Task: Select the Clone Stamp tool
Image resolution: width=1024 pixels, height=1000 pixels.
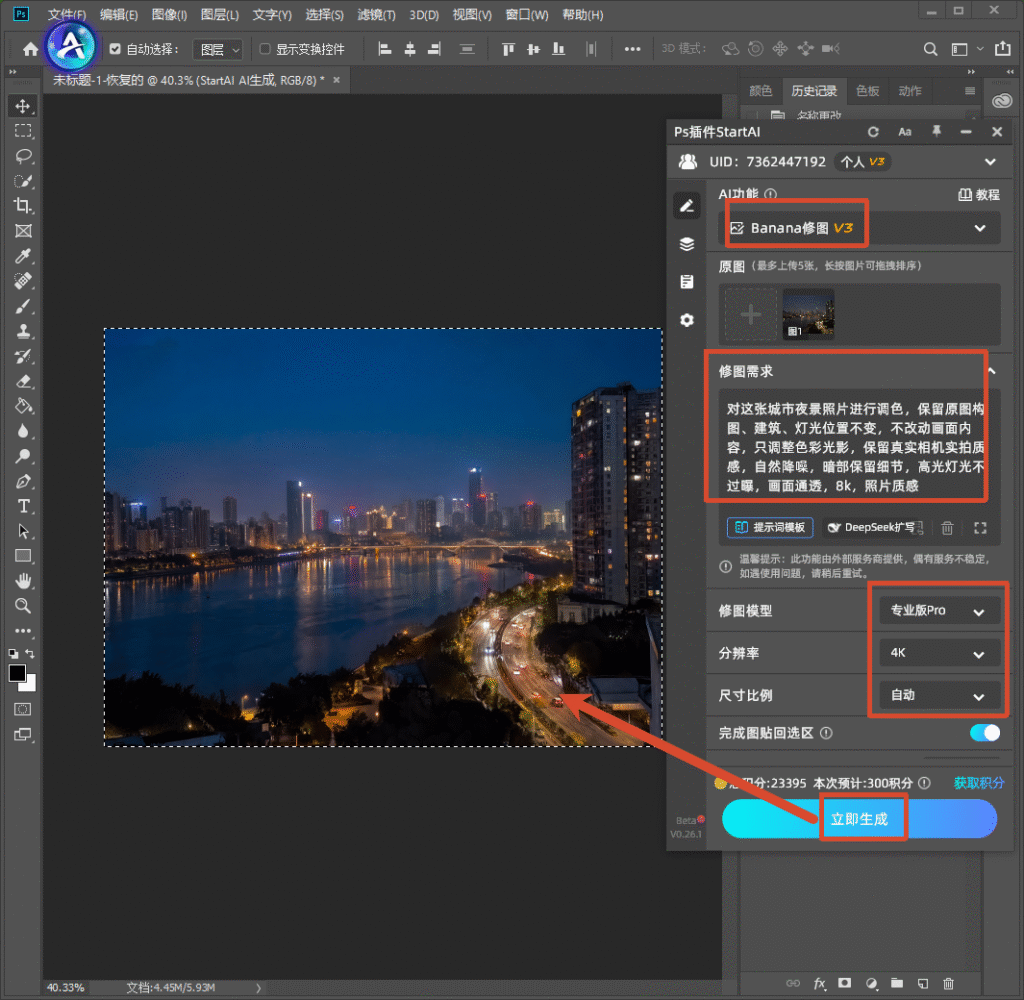Action: click(x=23, y=331)
